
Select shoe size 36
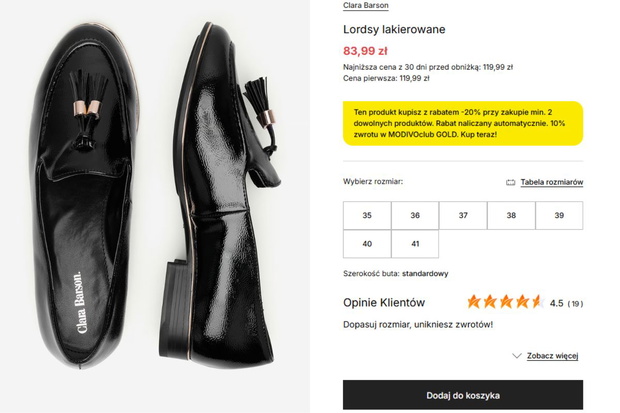415,216
